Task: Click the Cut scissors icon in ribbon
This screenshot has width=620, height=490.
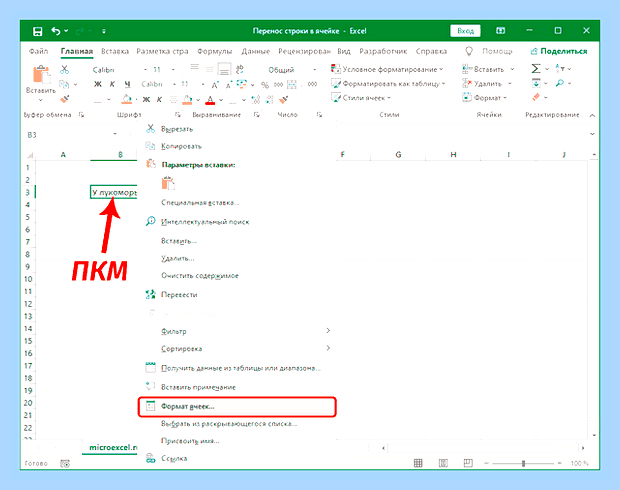Action: pos(64,70)
